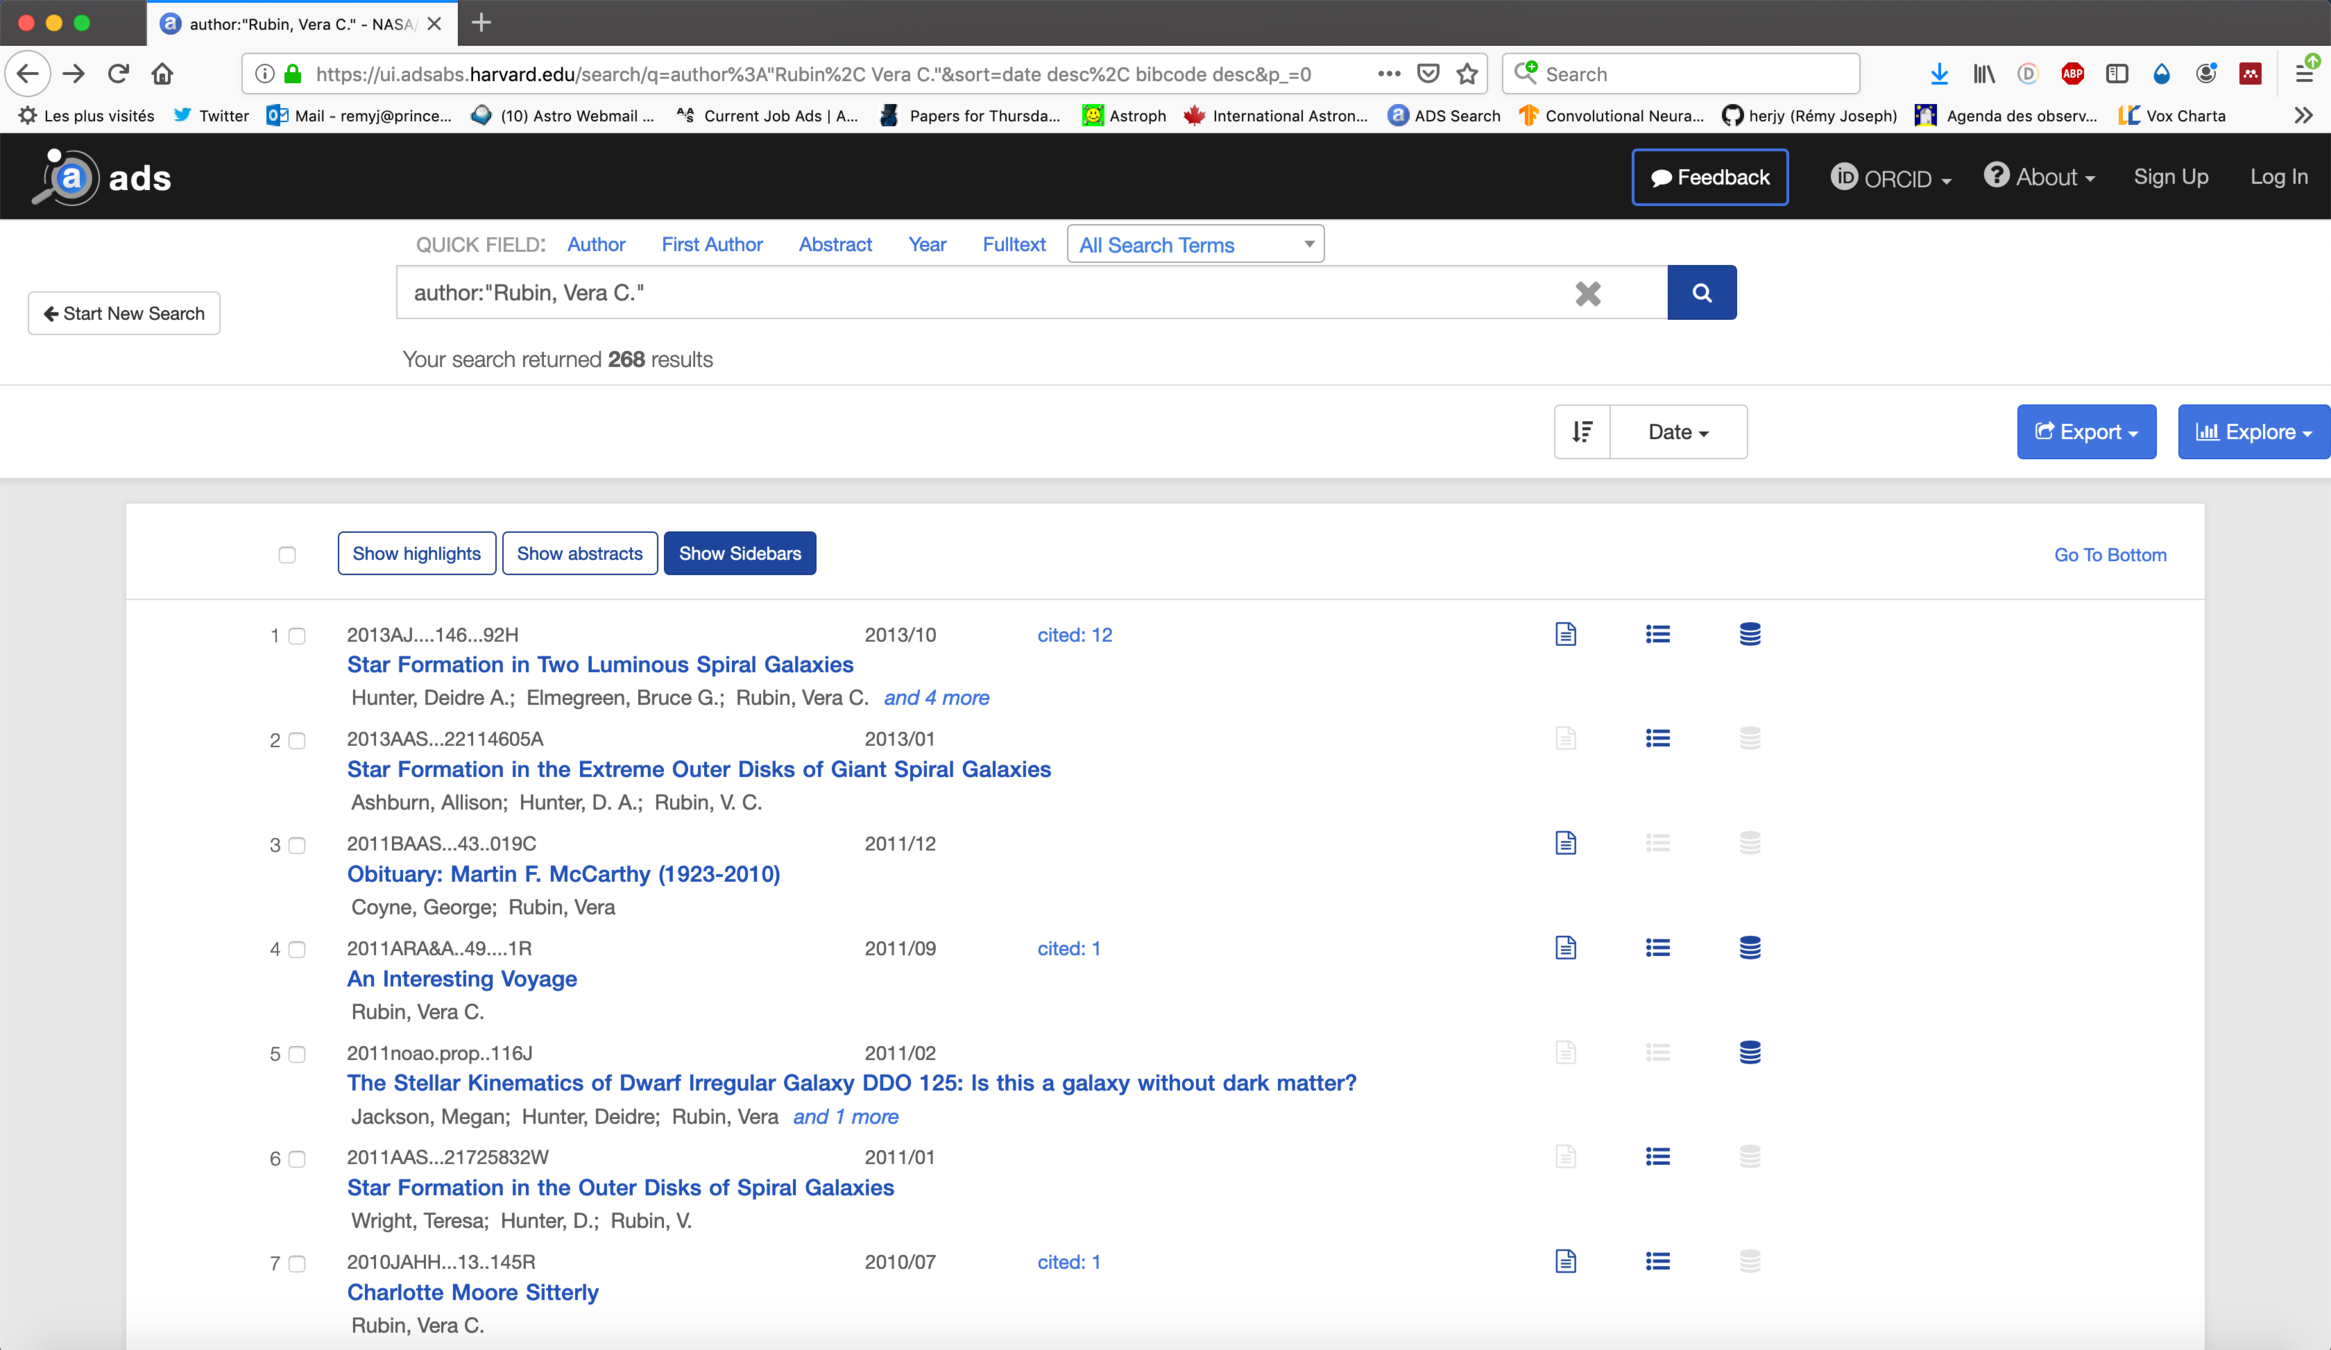Click the blue magnifier search button
Viewport: 2331px width, 1350px height.
tap(1701, 293)
